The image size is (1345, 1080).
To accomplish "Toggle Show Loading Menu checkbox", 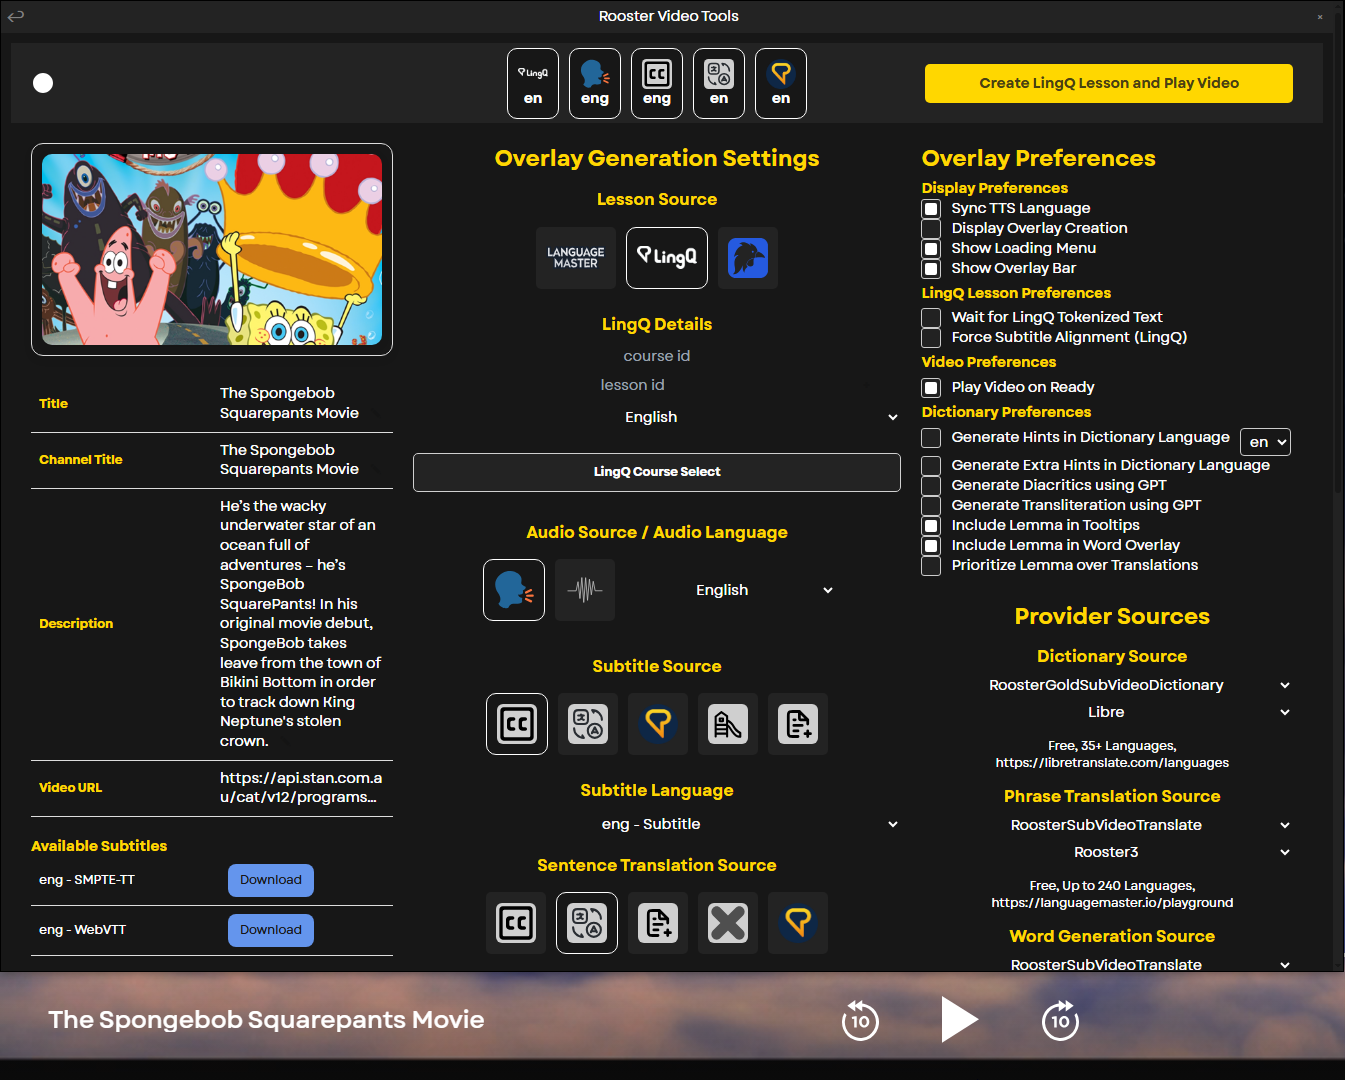I will (x=931, y=249).
